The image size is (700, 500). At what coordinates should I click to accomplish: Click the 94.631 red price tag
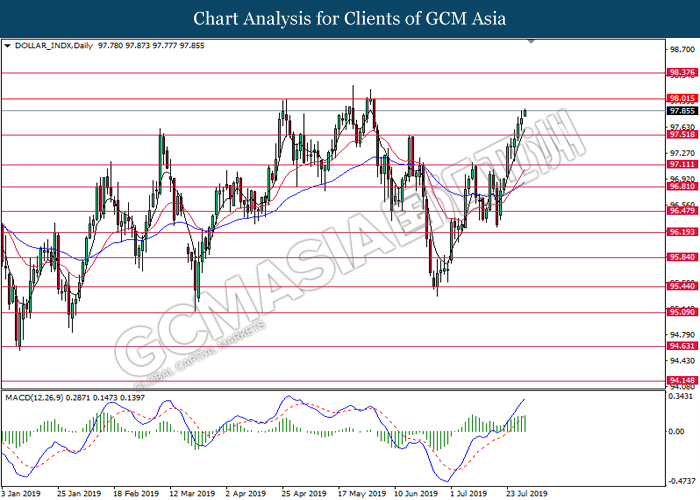click(x=681, y=347)
